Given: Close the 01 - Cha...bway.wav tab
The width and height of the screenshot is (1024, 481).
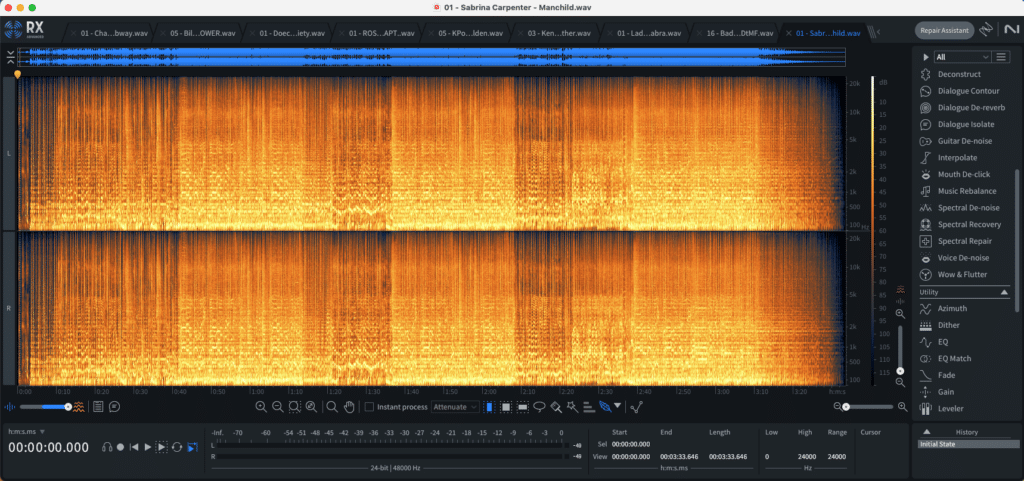Looking at the screenshot, I should point(74,33).
